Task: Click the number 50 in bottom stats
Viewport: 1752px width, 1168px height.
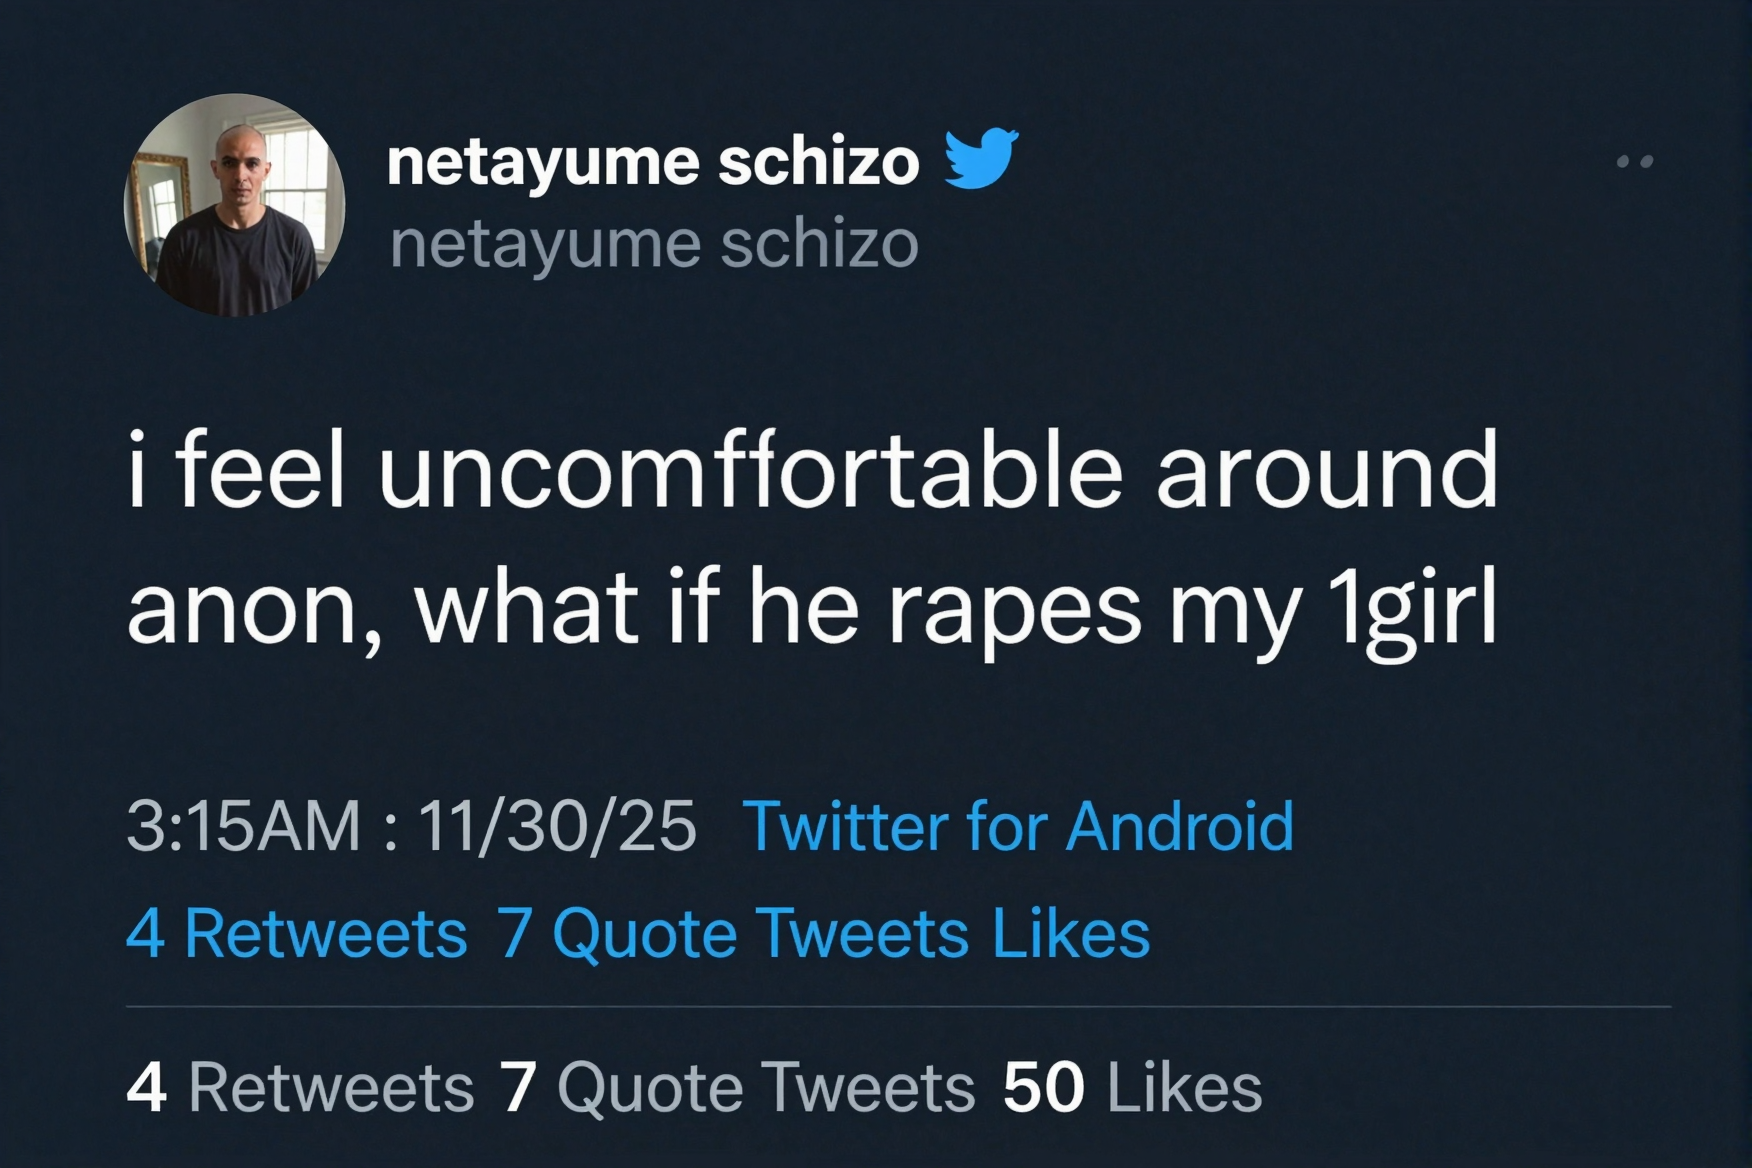Action: pyautogui.click(x=1043, y=1088)
